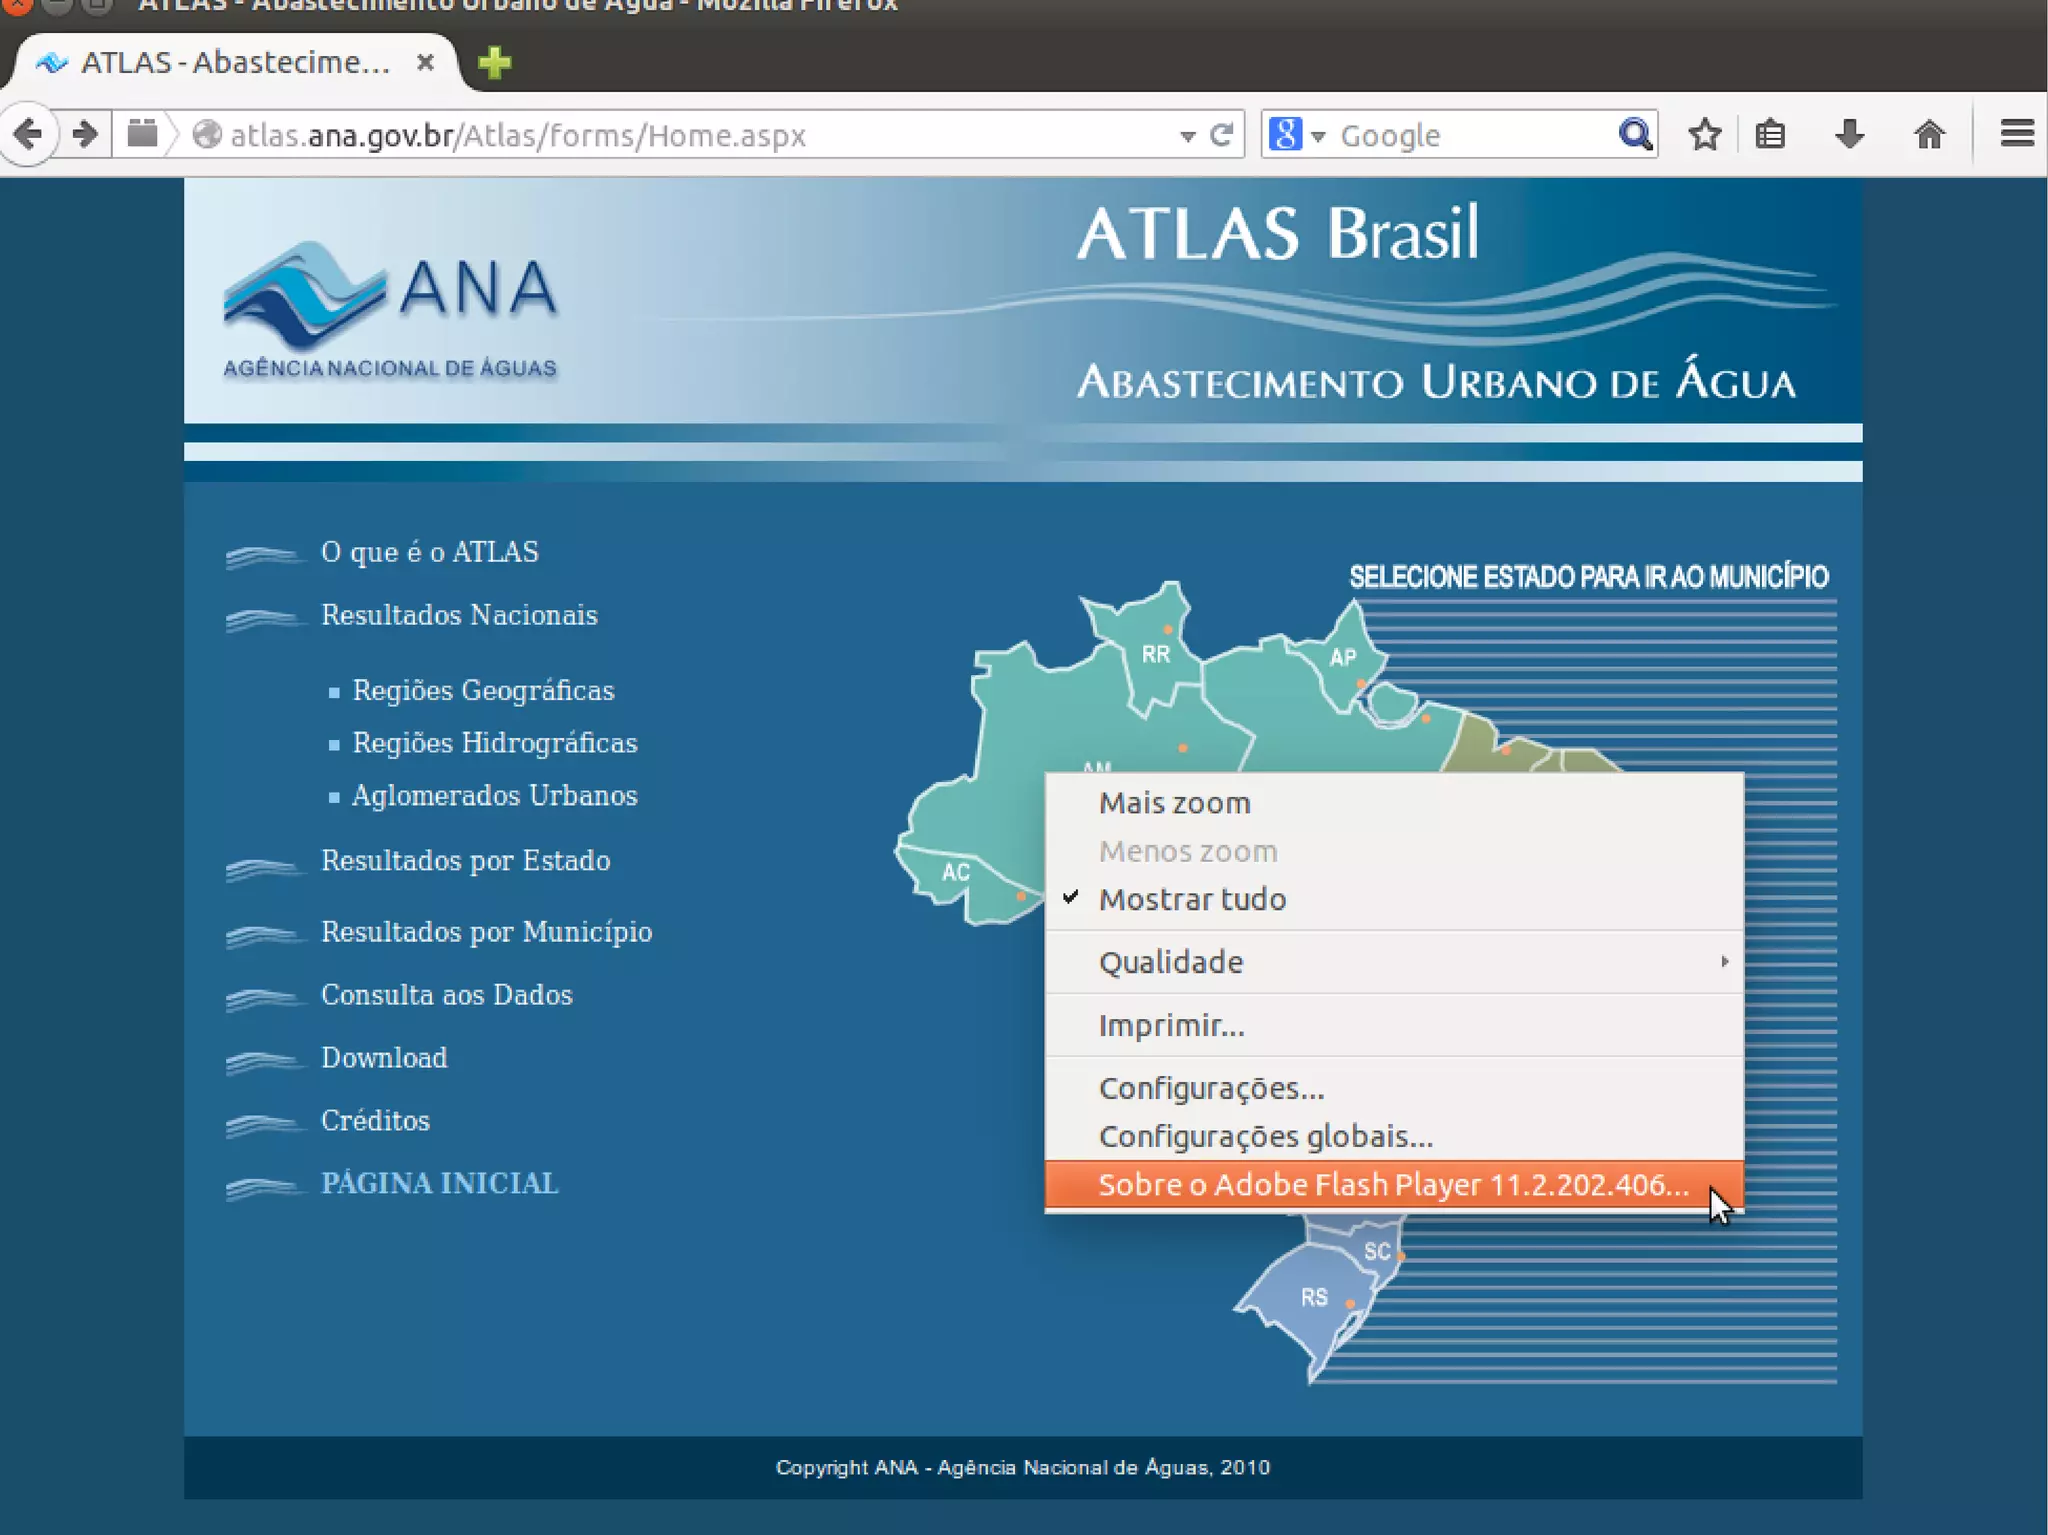The width and height of the screenshot is (2048, 1535).
Task: Go to Firefox home page icon
Action: click(1929, 134)
